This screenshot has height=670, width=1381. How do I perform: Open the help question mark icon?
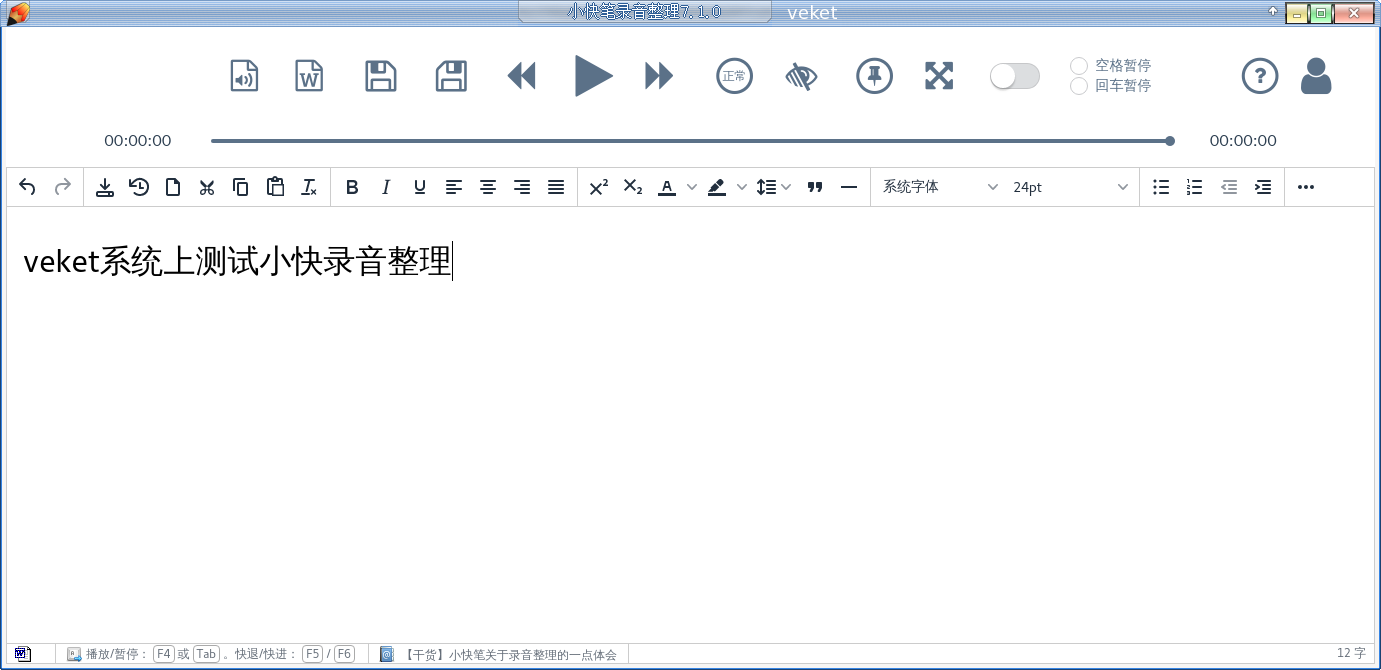[x=1260, y=75]
